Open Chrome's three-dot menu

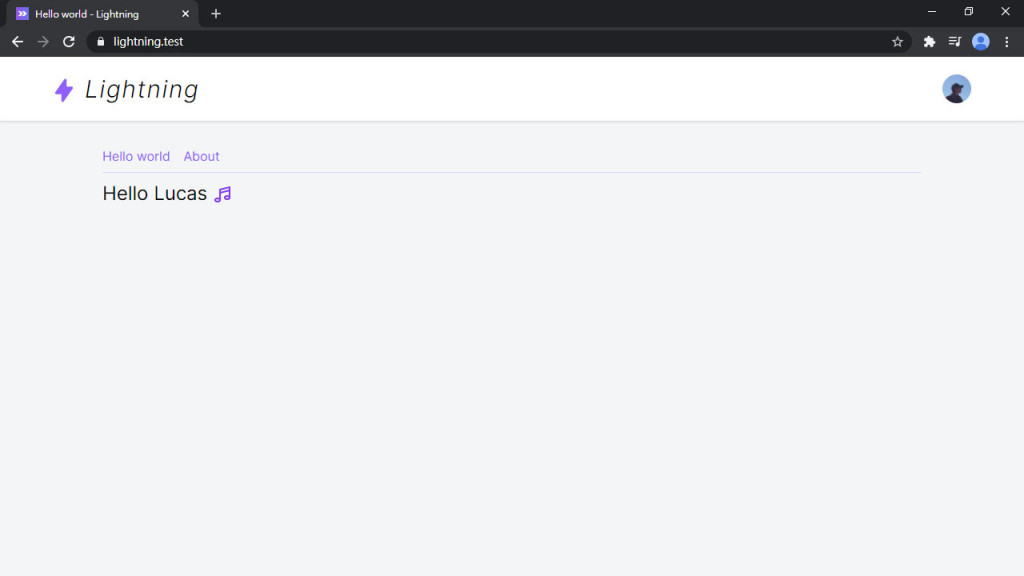coord(1006,42)
